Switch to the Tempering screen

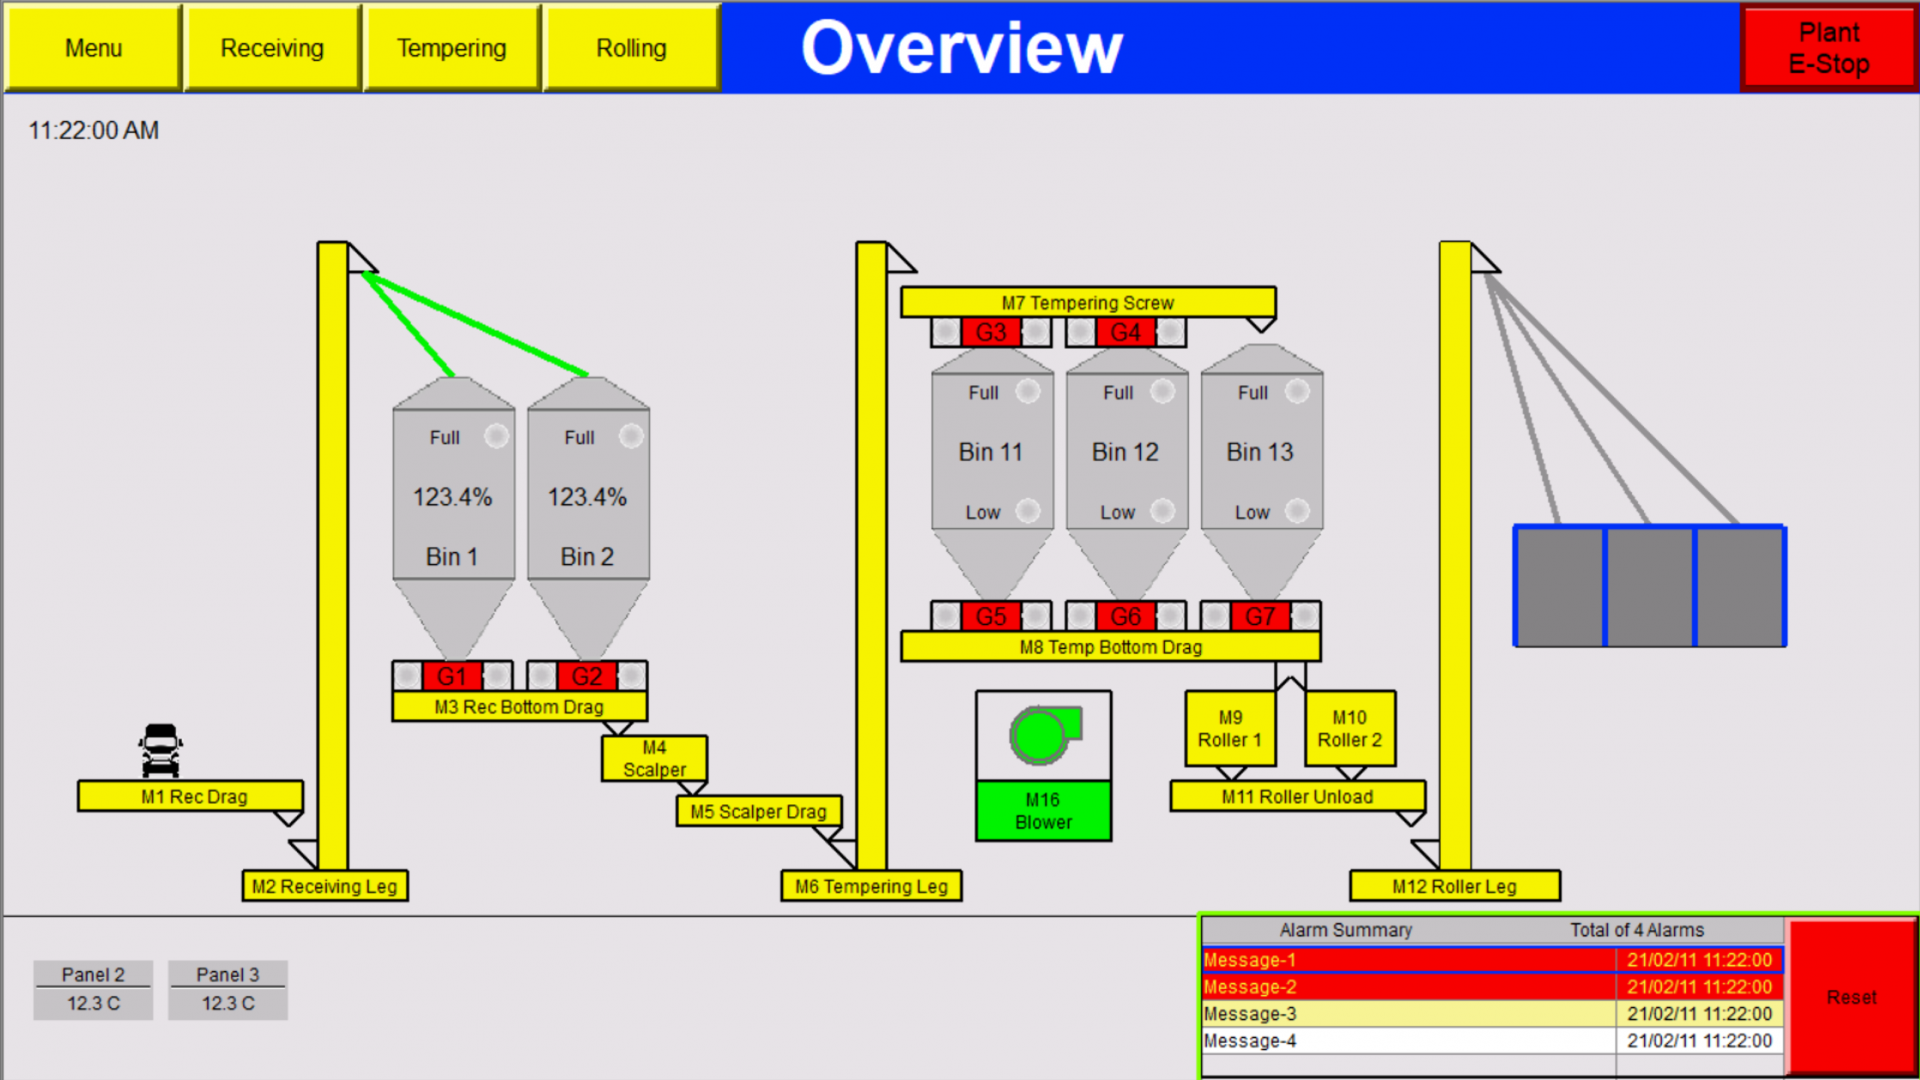click(452, 47)
